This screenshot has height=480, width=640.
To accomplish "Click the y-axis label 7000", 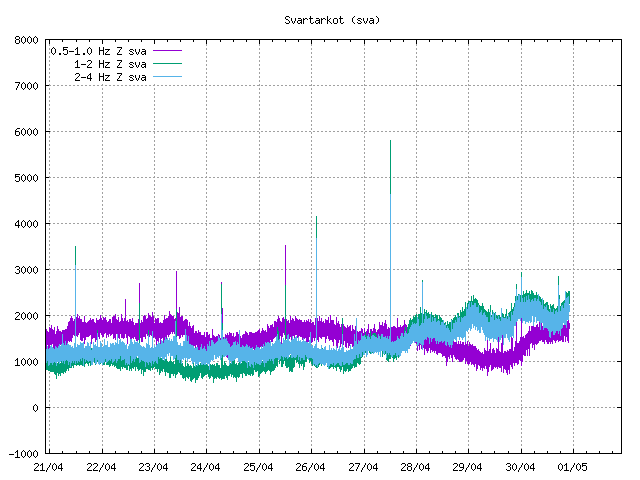I will [x=26, y=86].
